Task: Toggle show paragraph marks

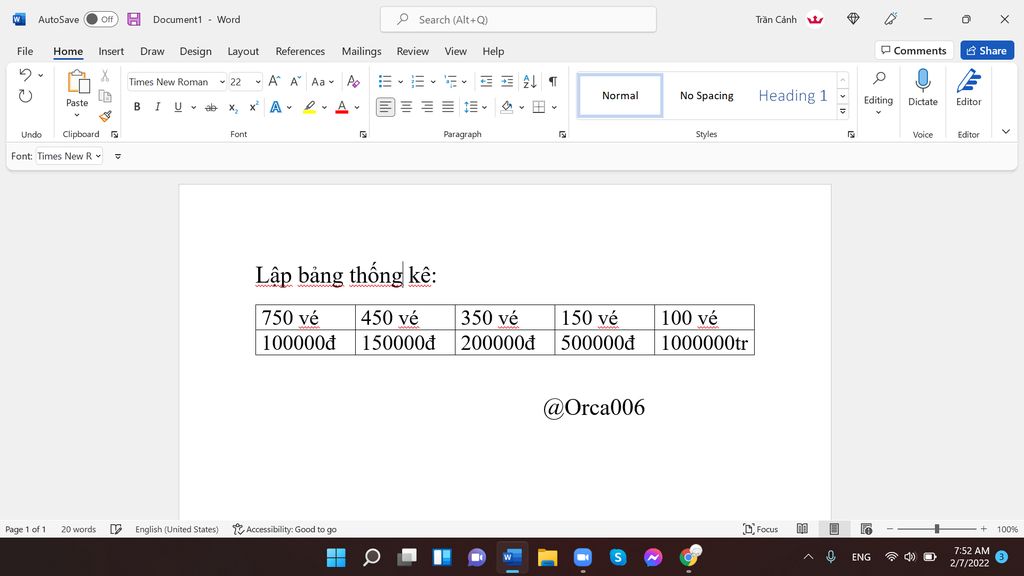Action: [553, 81]
